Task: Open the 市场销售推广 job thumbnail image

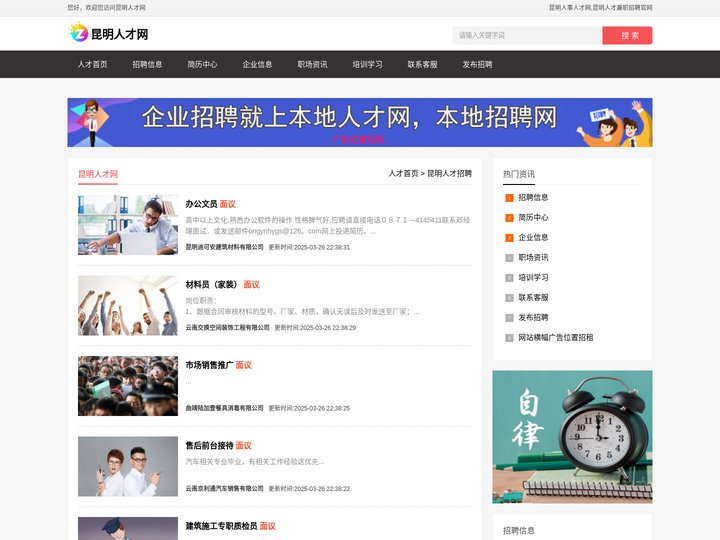Action: (x=128, y=386)
